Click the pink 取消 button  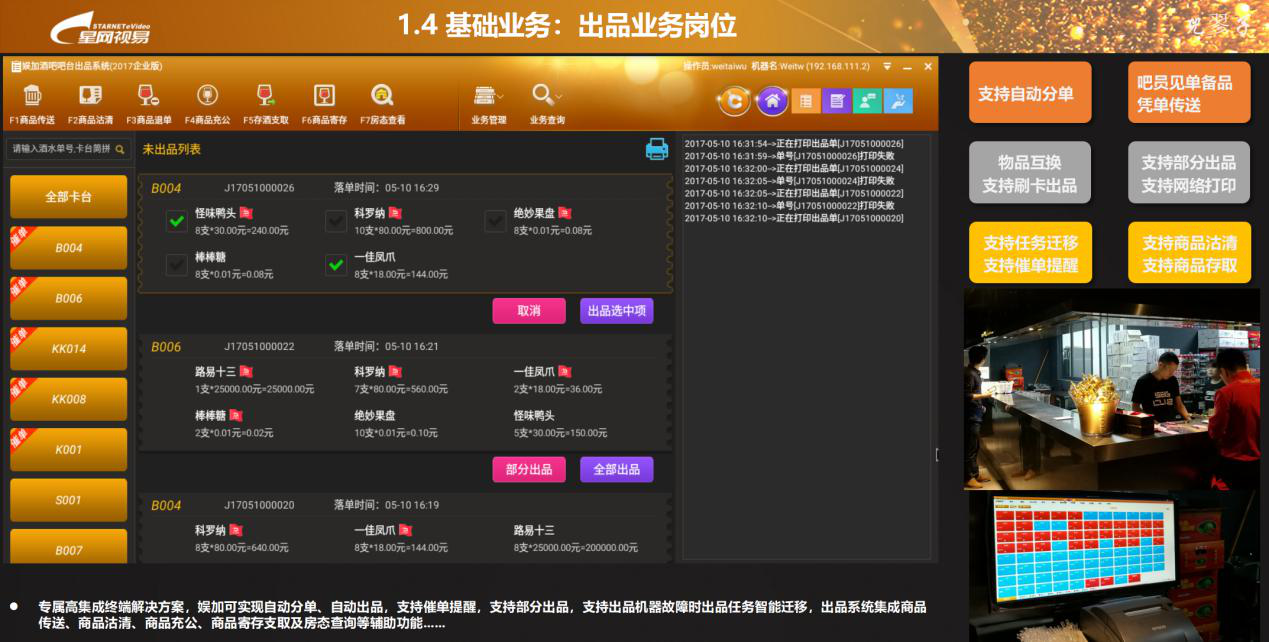point(529,311)
